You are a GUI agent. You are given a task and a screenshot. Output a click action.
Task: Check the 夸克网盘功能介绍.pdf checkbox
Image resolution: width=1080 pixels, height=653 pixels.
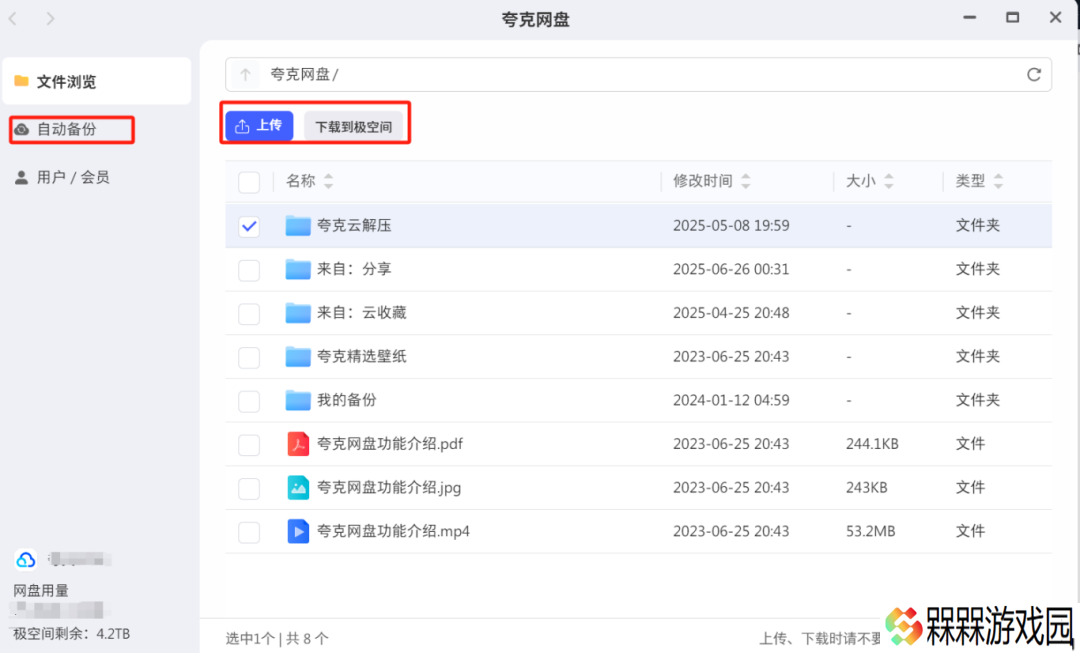(249, 445)
